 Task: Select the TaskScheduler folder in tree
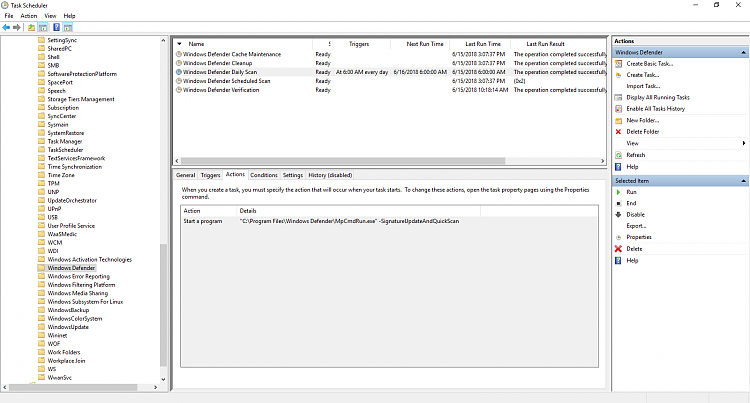[x=65, y=150]
